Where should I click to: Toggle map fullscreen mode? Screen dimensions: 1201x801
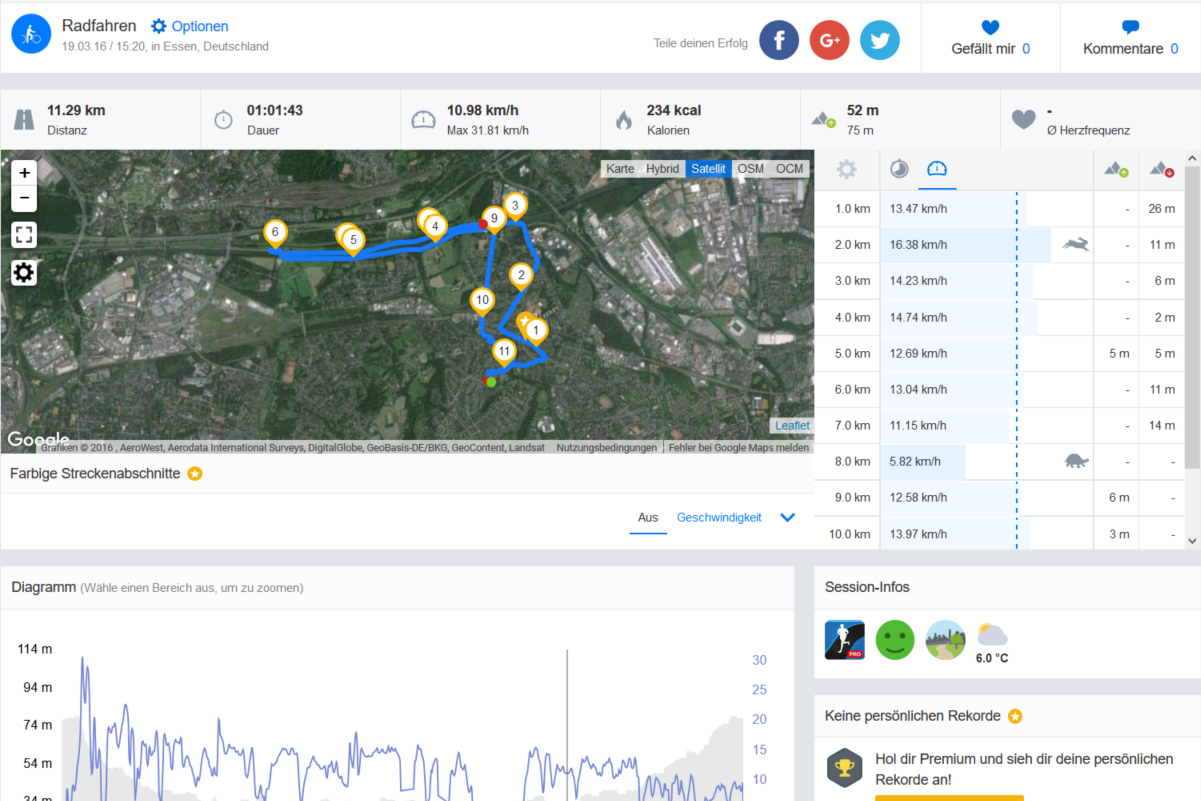[24, 236]
